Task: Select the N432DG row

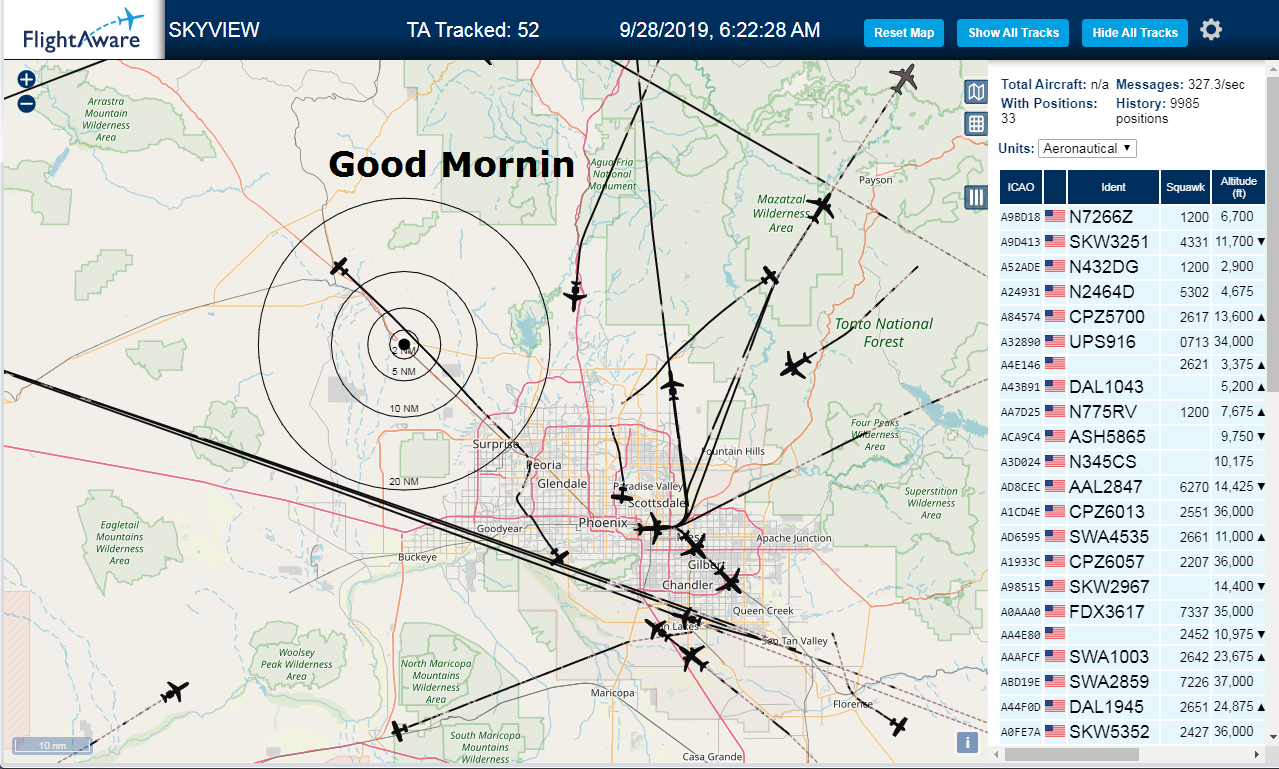Action: pyautogui.click(x=1133, y=267)
